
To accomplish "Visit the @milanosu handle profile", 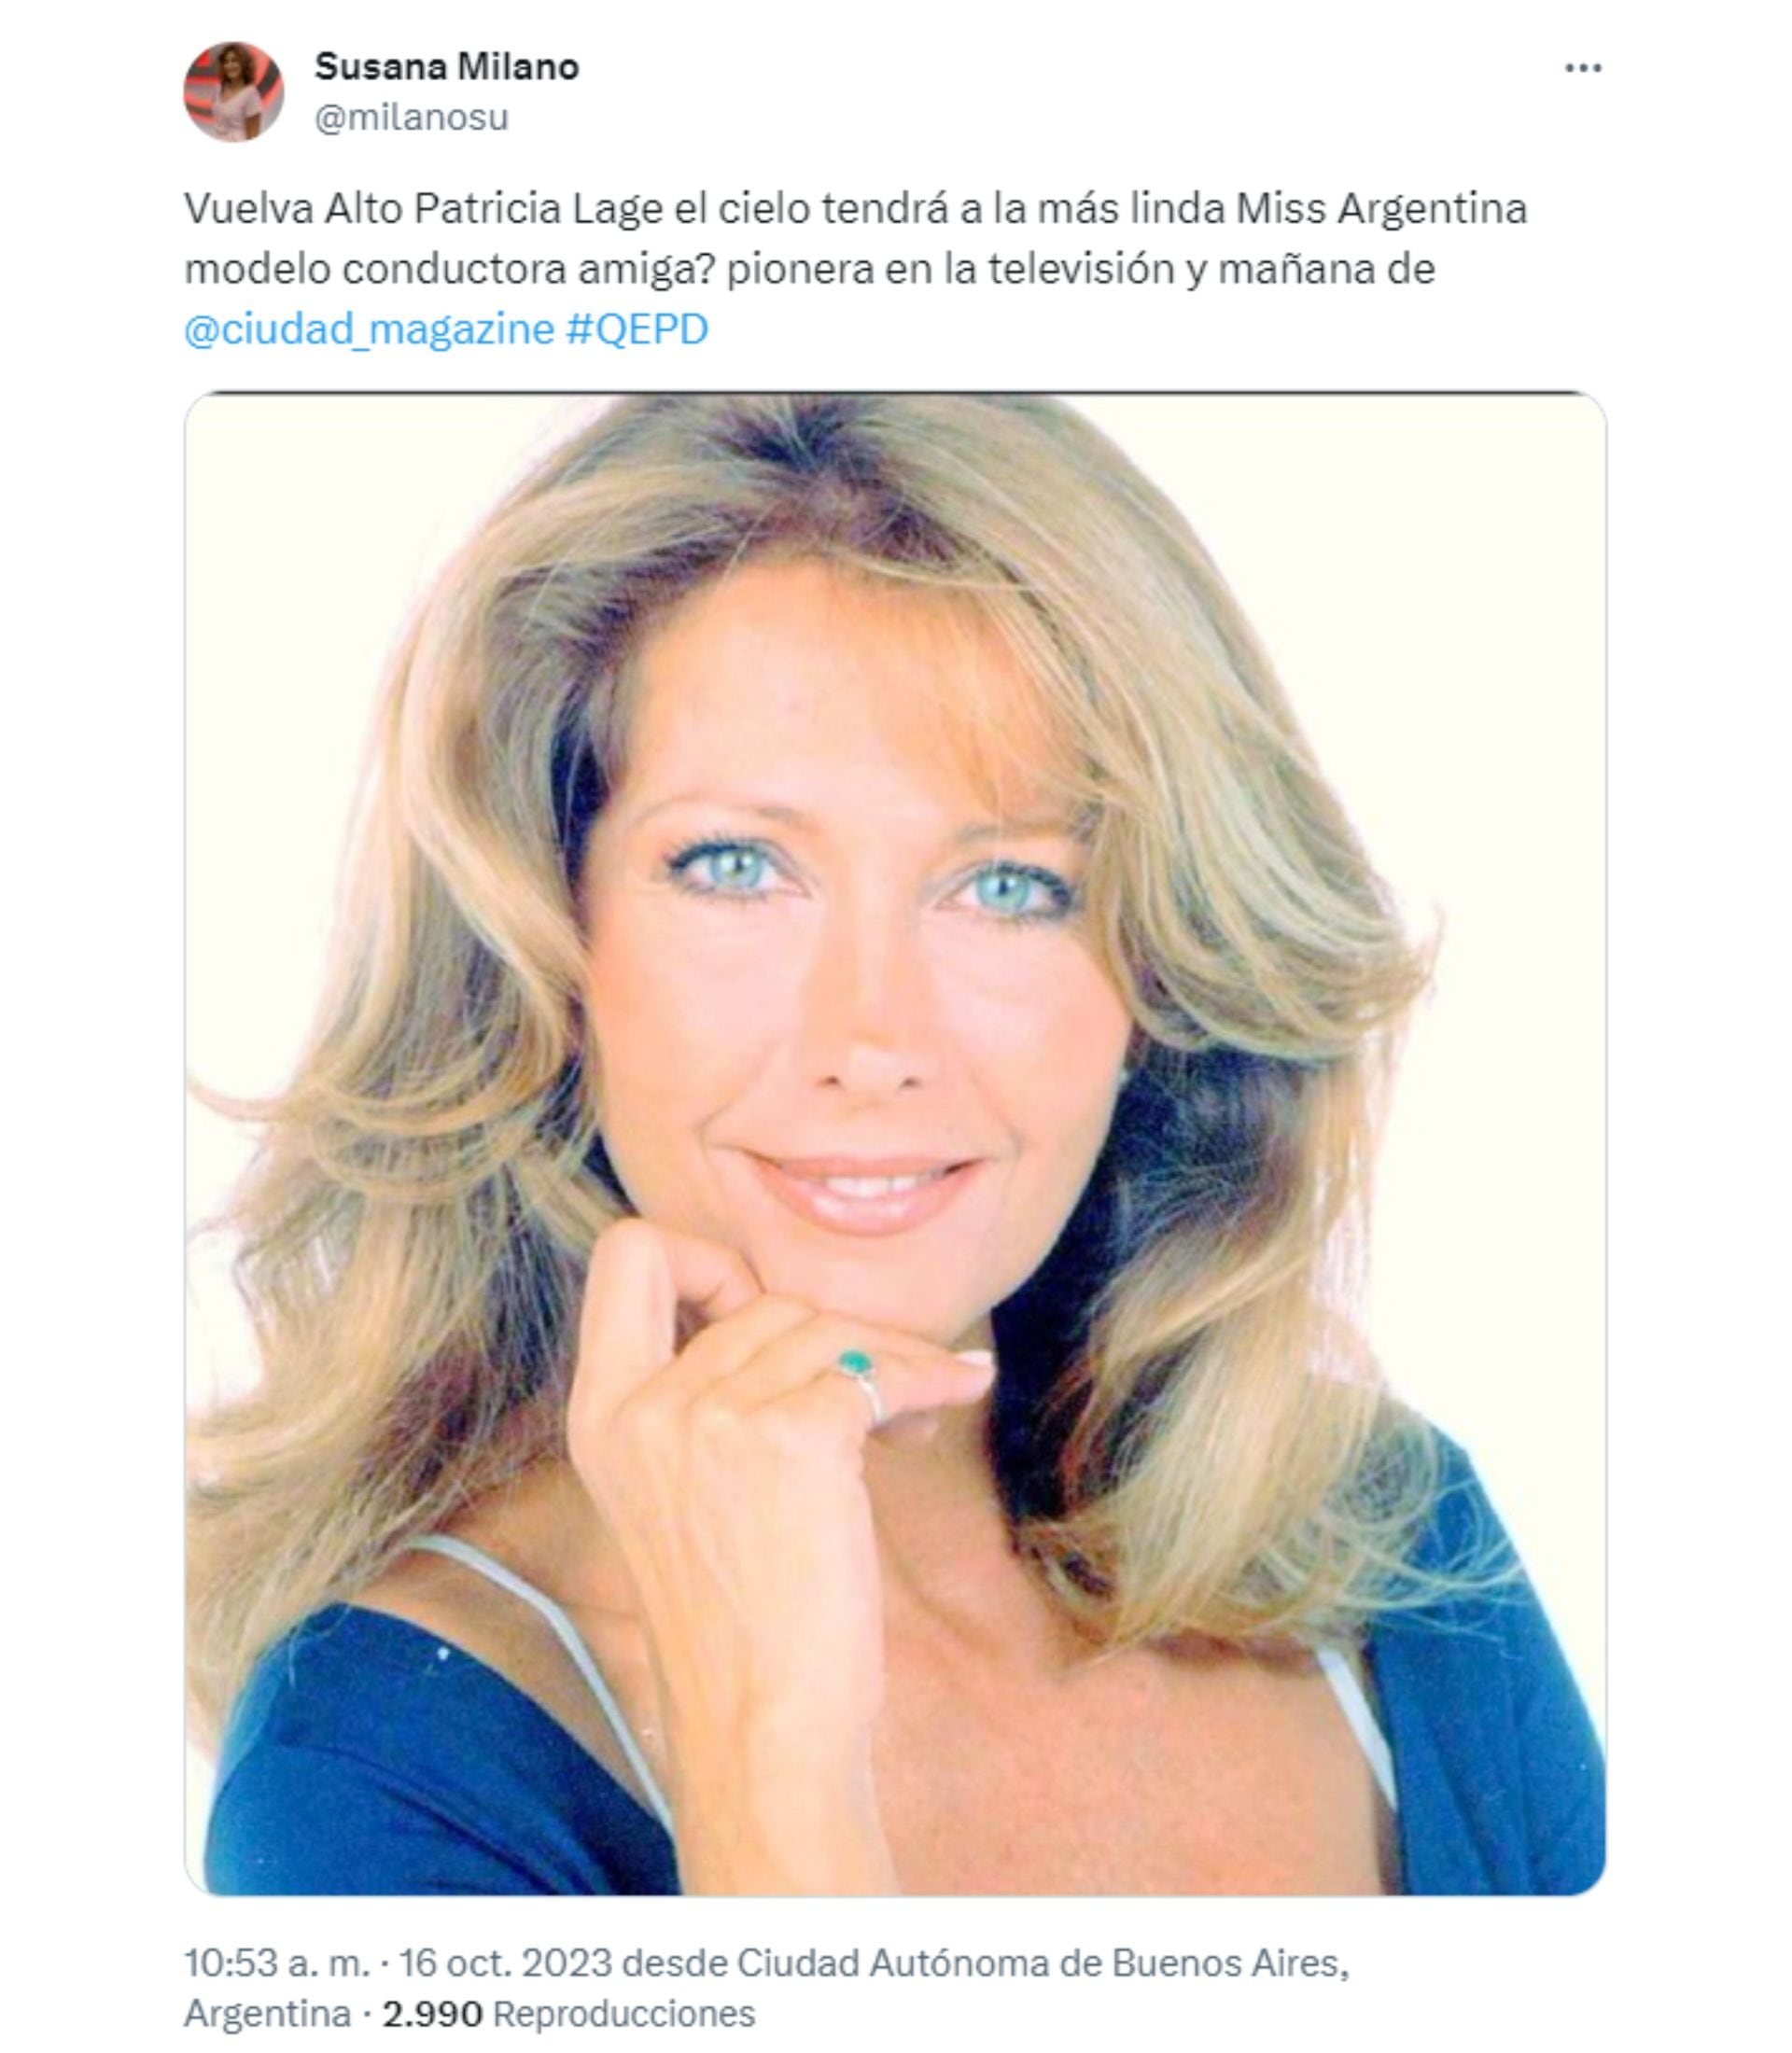I will tap(412, 118).
